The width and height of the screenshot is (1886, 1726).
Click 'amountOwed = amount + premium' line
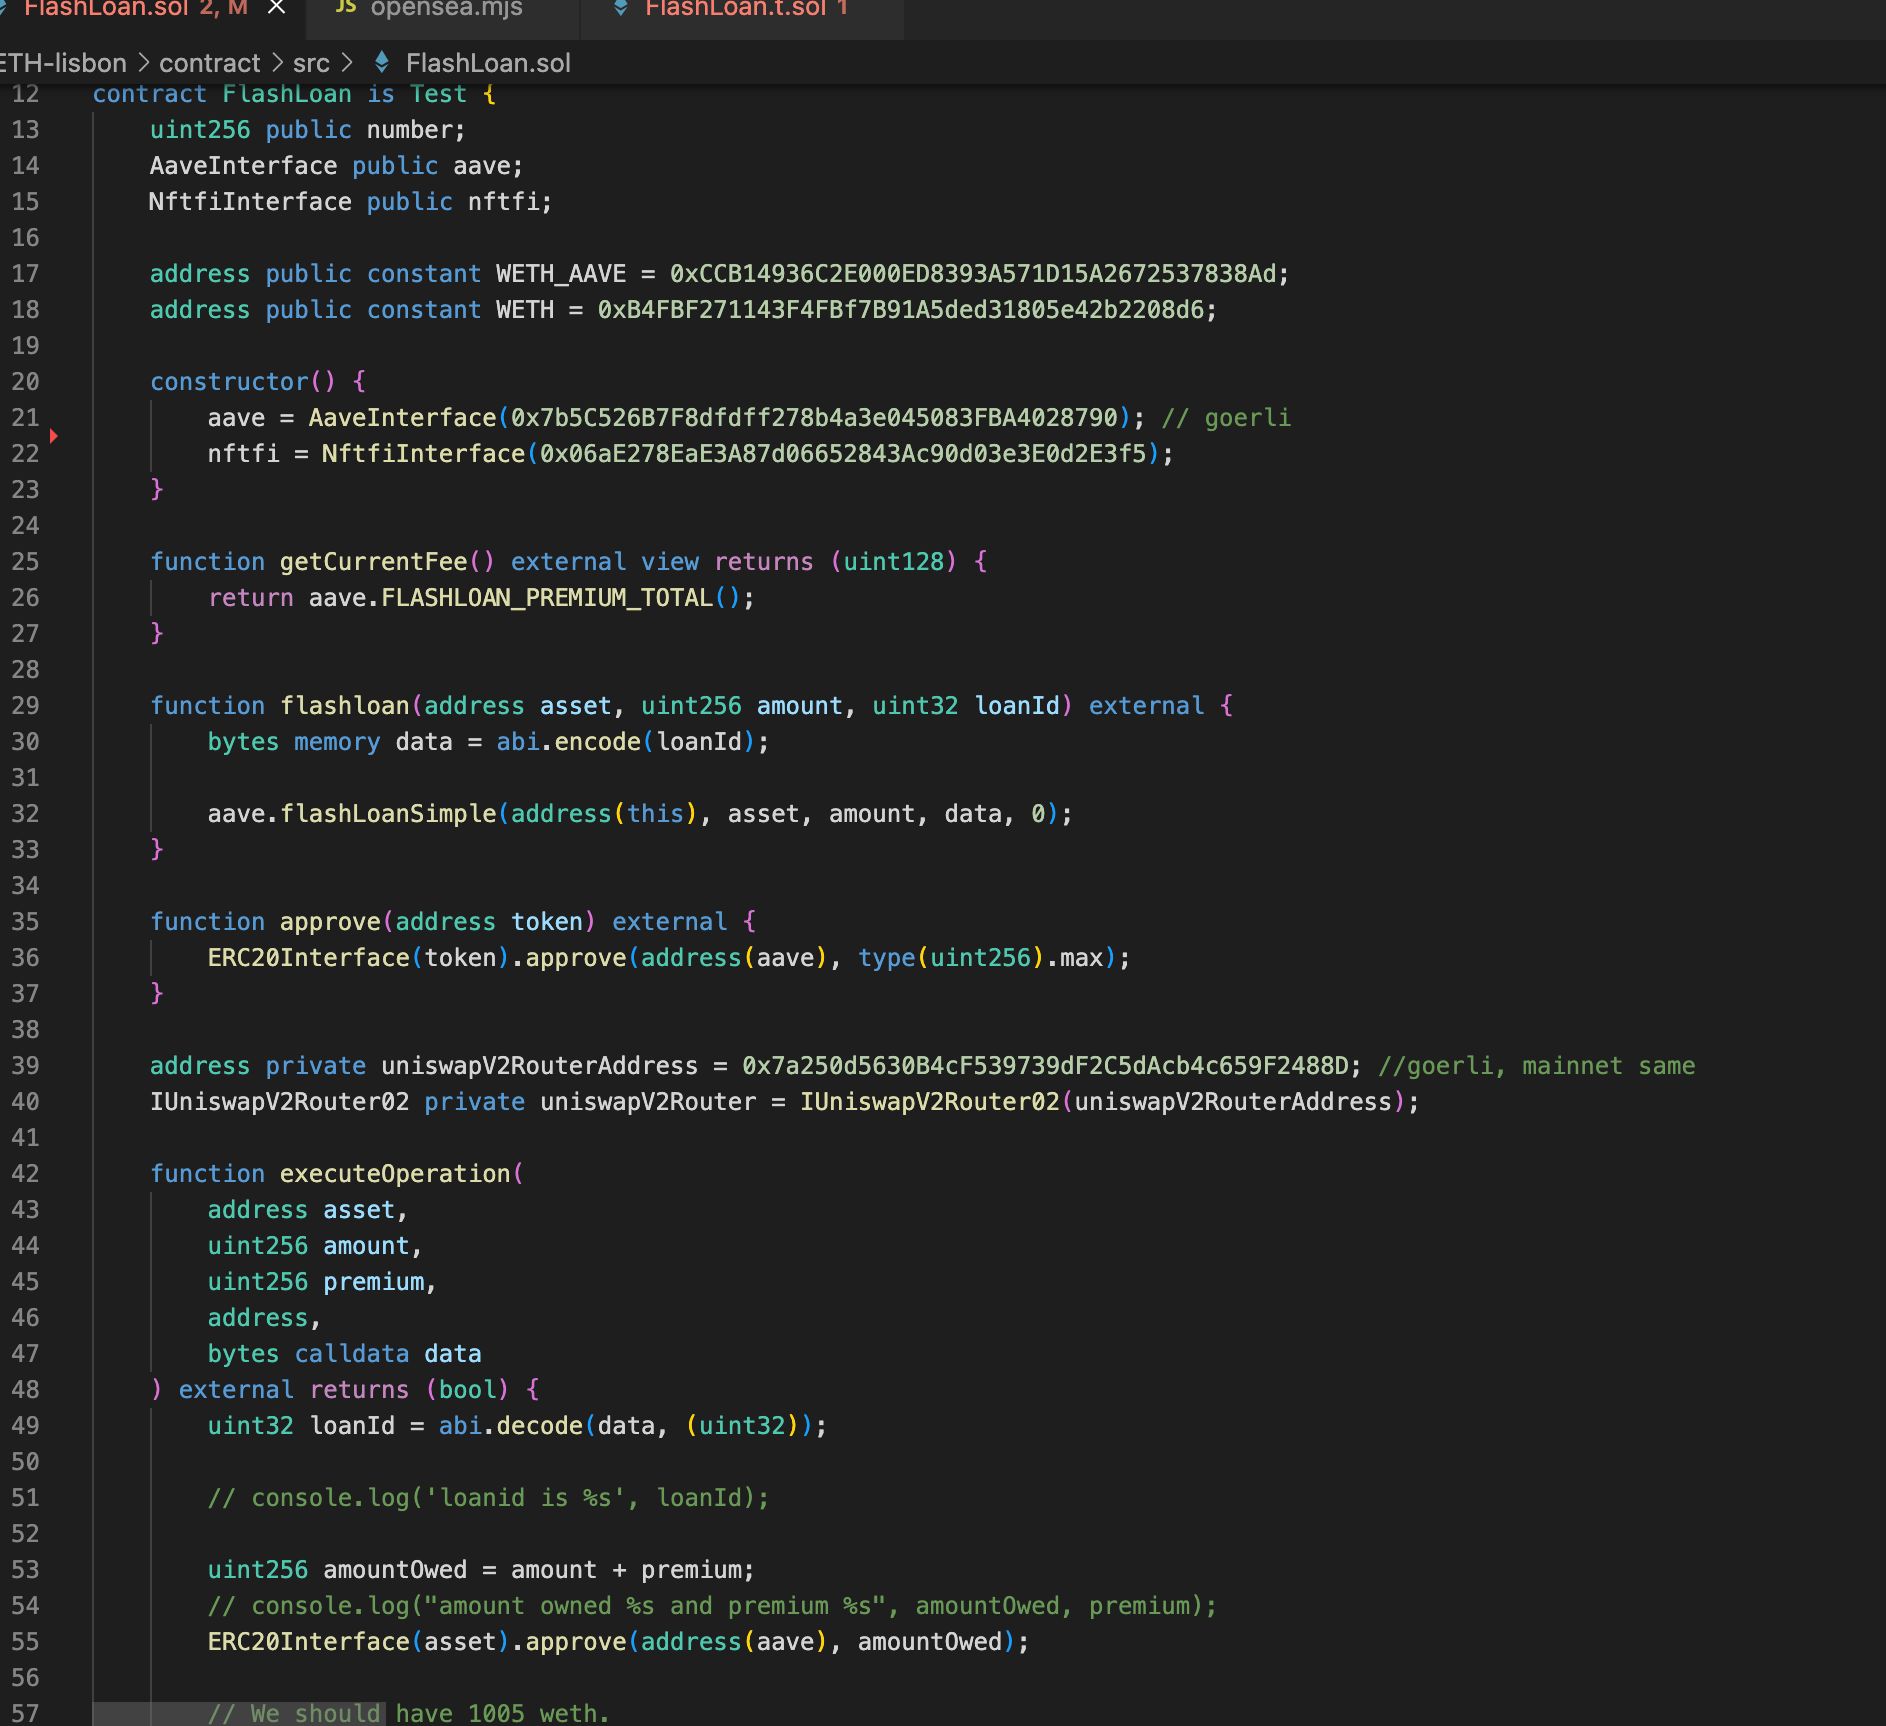click(x=480, y=1570)
